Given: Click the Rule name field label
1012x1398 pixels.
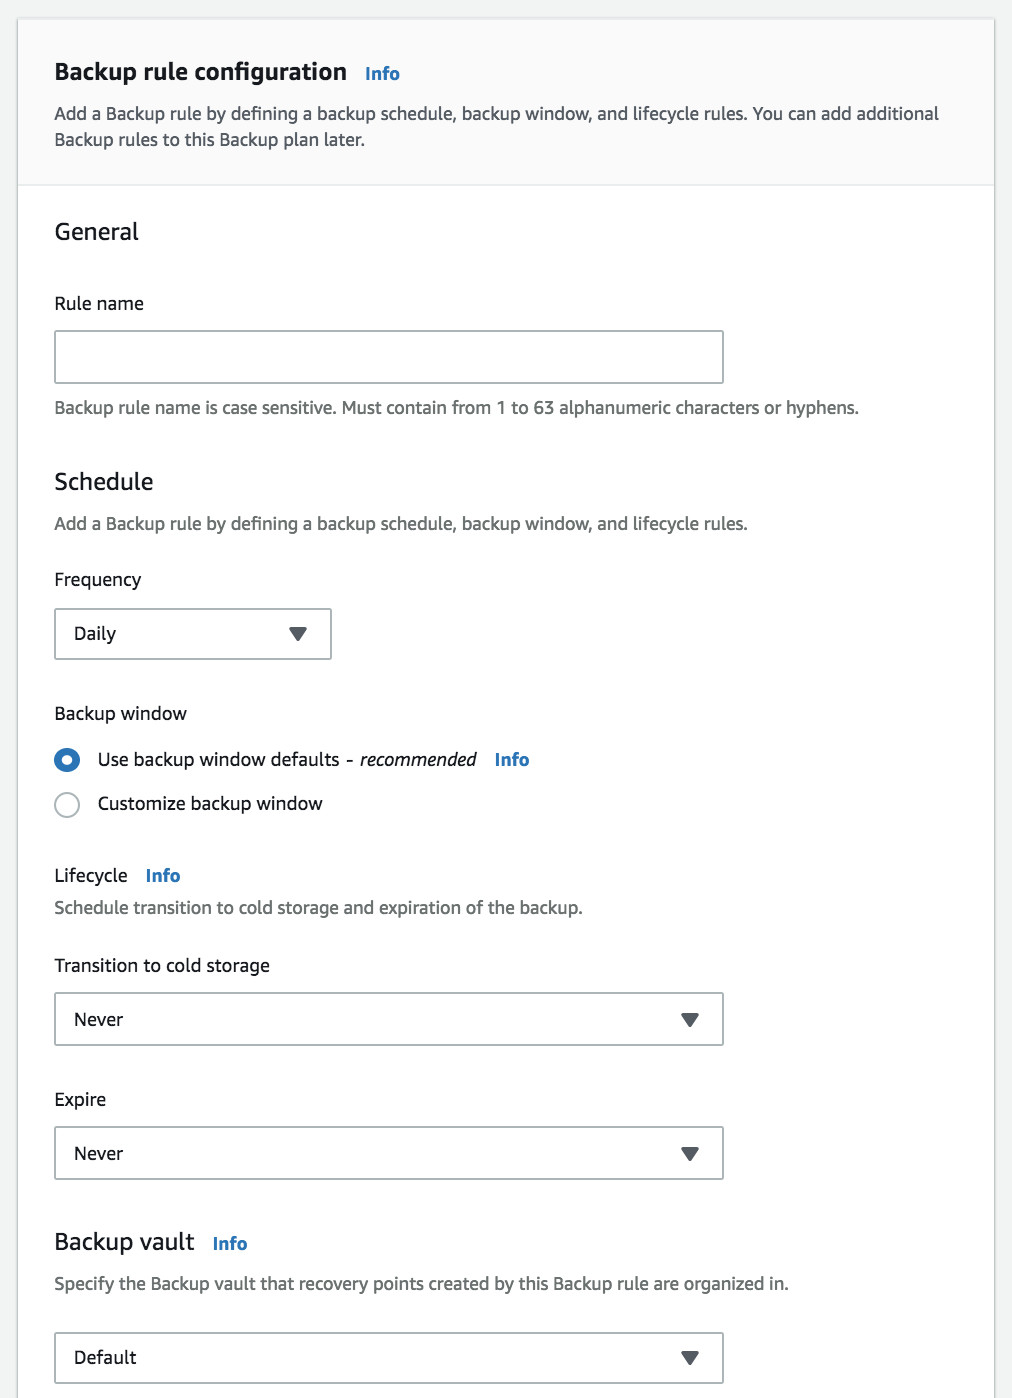Looking at the screenshot, I should [99, 304].
